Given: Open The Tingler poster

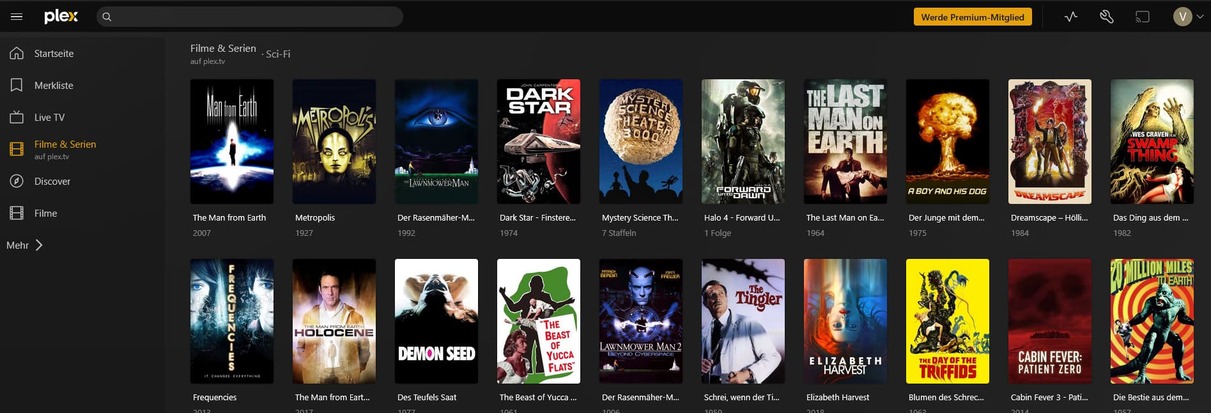Looking at the screenshot, I should coord(743,321).
